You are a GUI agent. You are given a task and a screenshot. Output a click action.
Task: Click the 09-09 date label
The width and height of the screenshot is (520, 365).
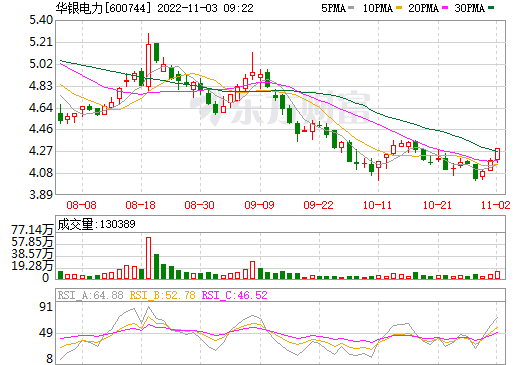(259, 205)
